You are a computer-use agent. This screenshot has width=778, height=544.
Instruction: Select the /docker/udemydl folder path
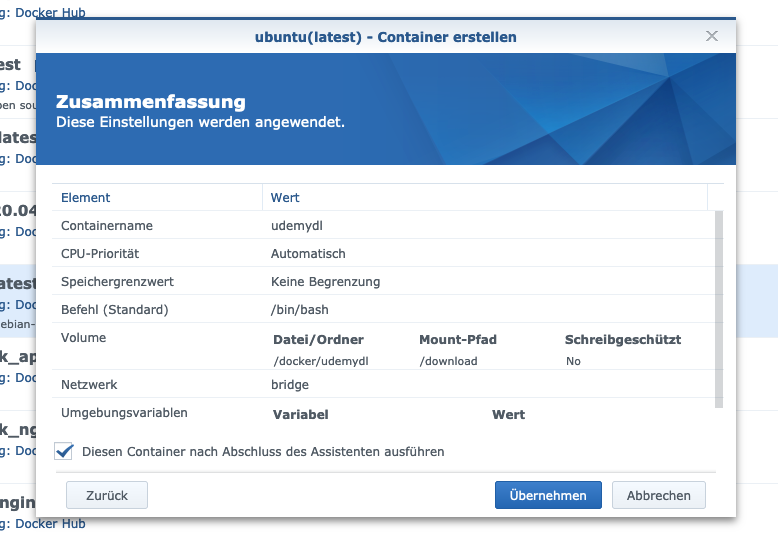[x=321, y=361]
